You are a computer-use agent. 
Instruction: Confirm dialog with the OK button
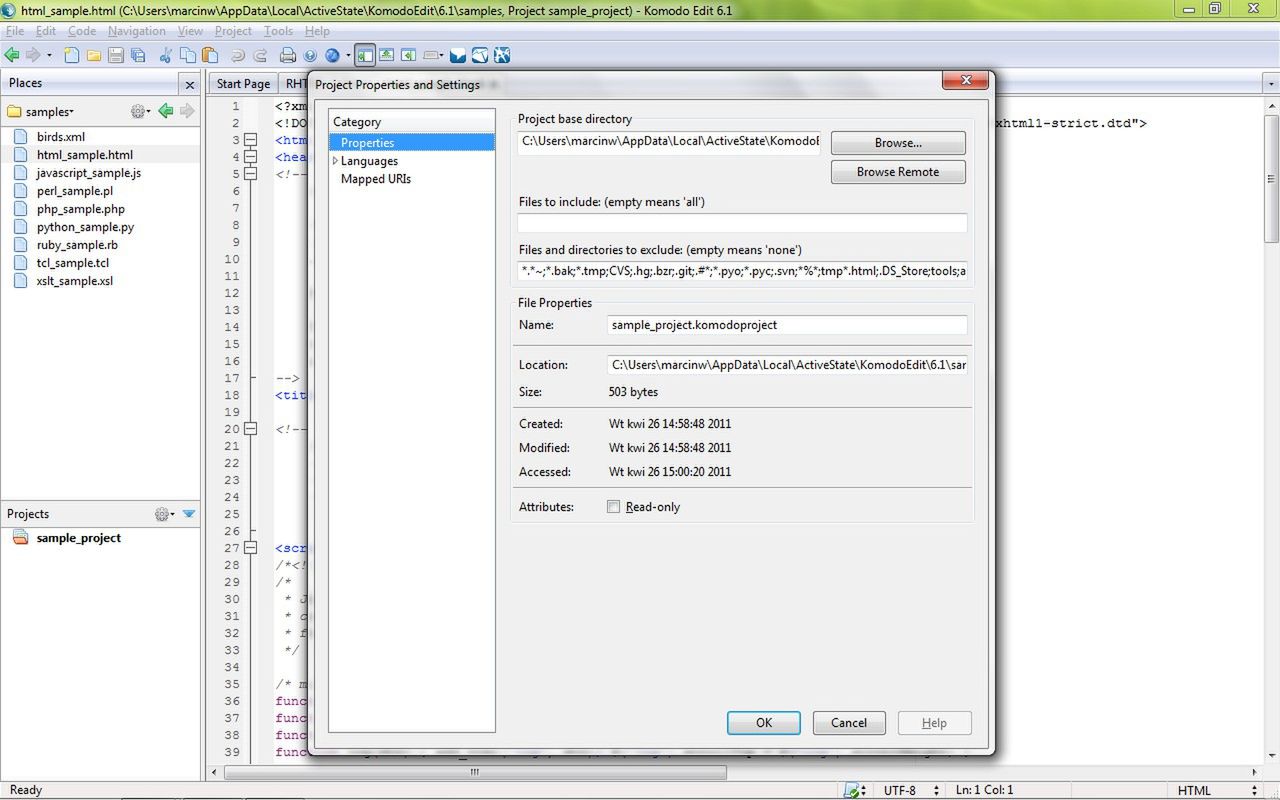(x=764, y=723)
